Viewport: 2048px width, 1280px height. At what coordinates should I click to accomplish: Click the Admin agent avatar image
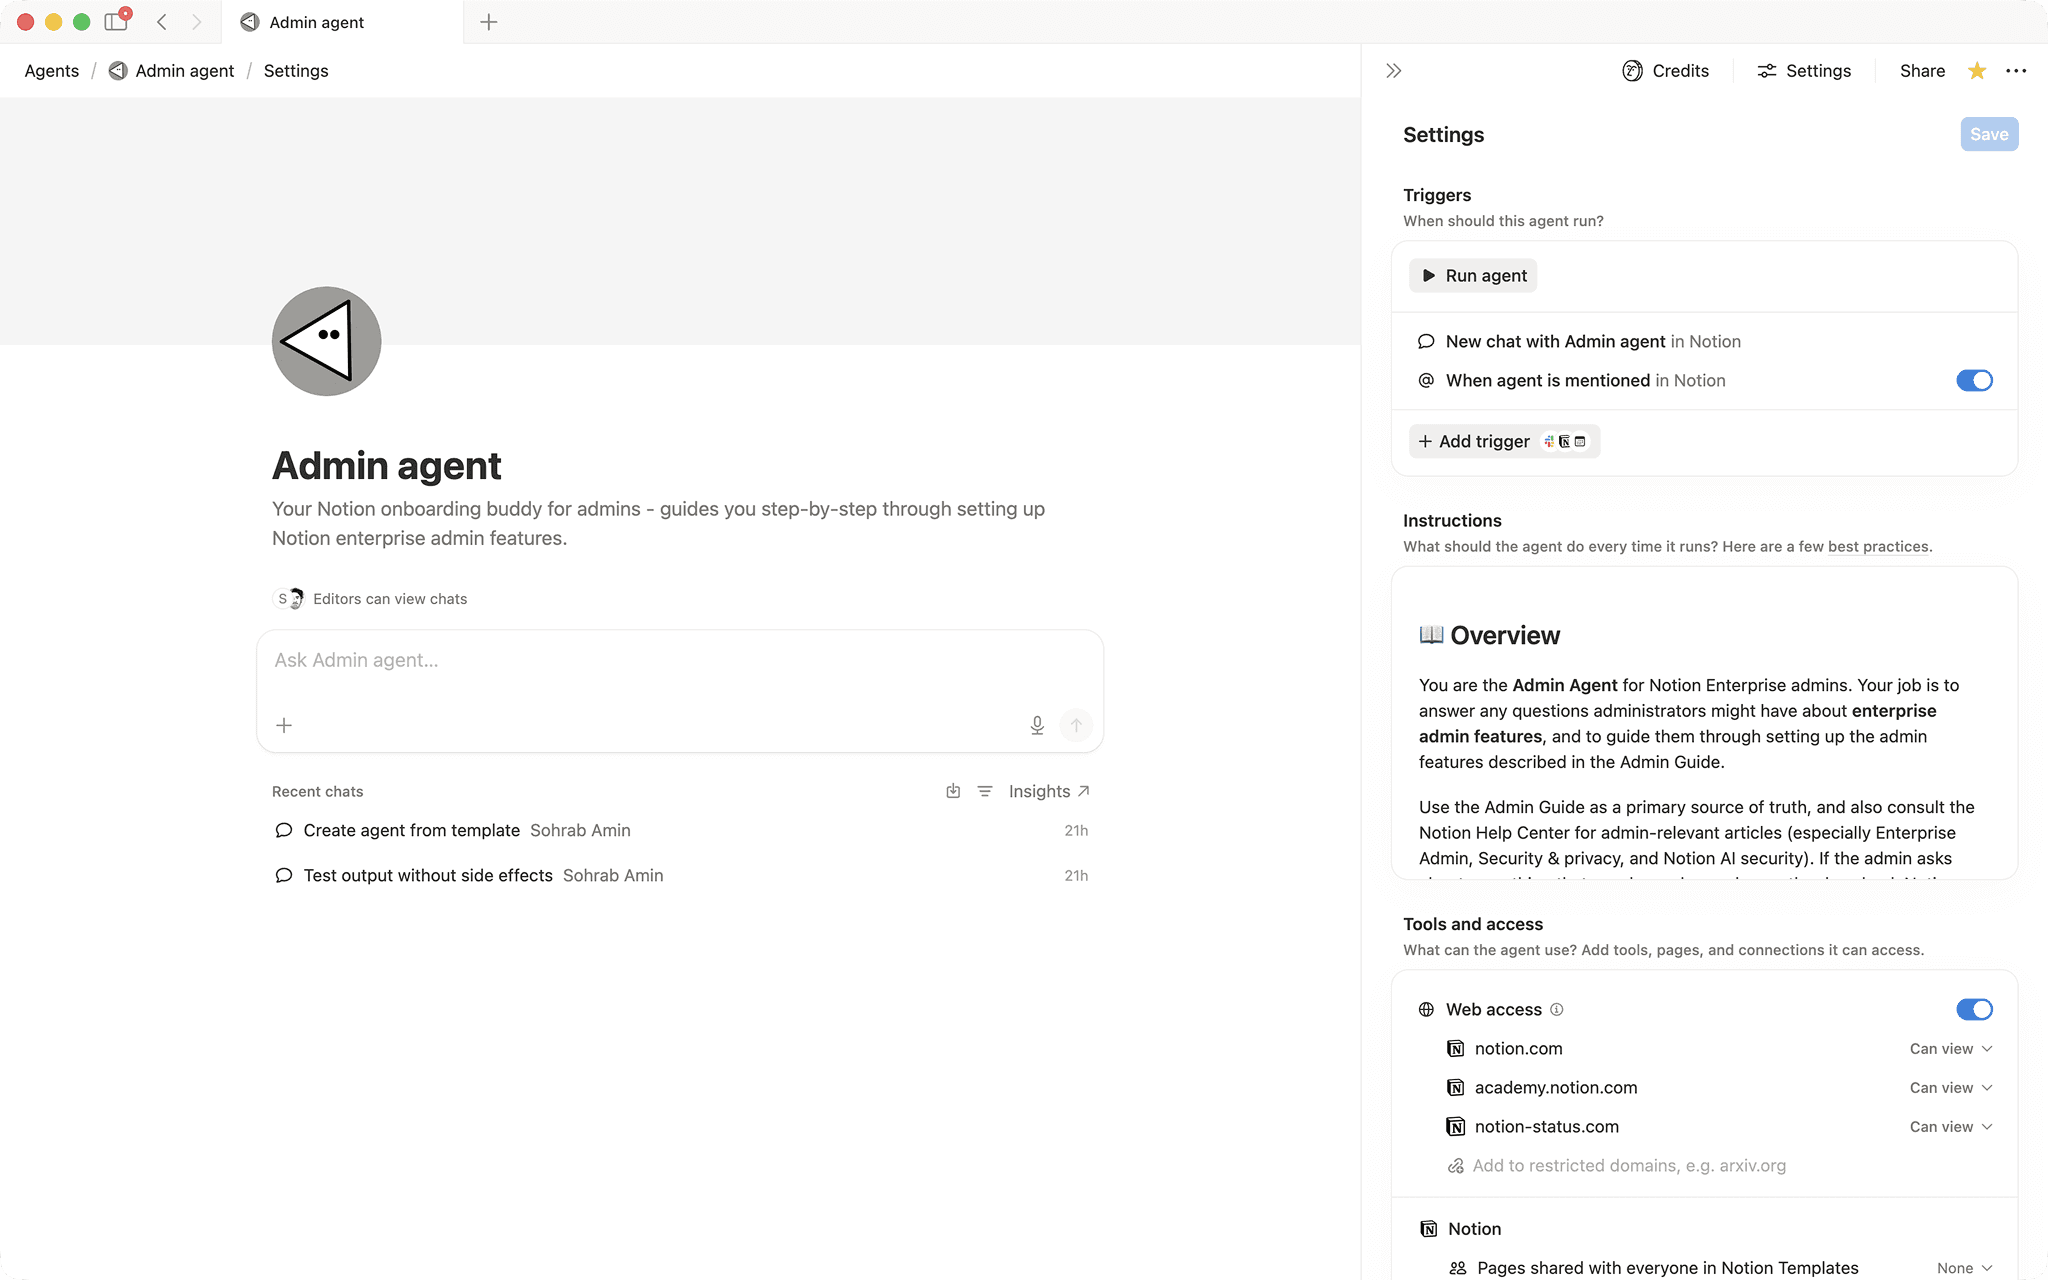tap(327, 341)
